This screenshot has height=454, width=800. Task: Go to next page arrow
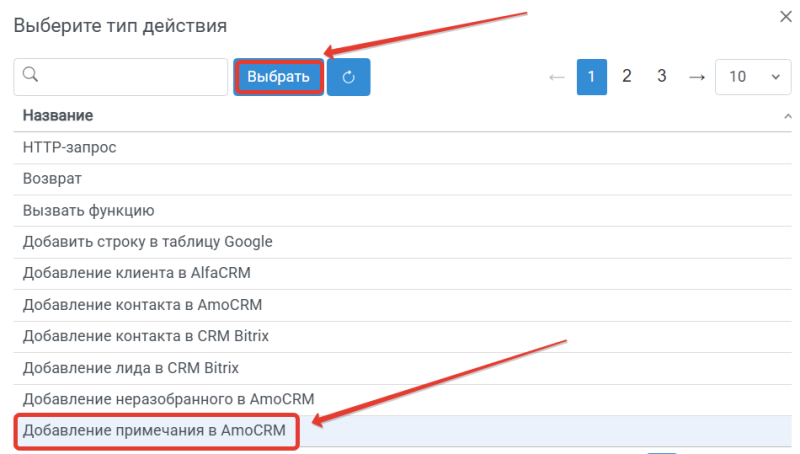(x=696, y=77)
